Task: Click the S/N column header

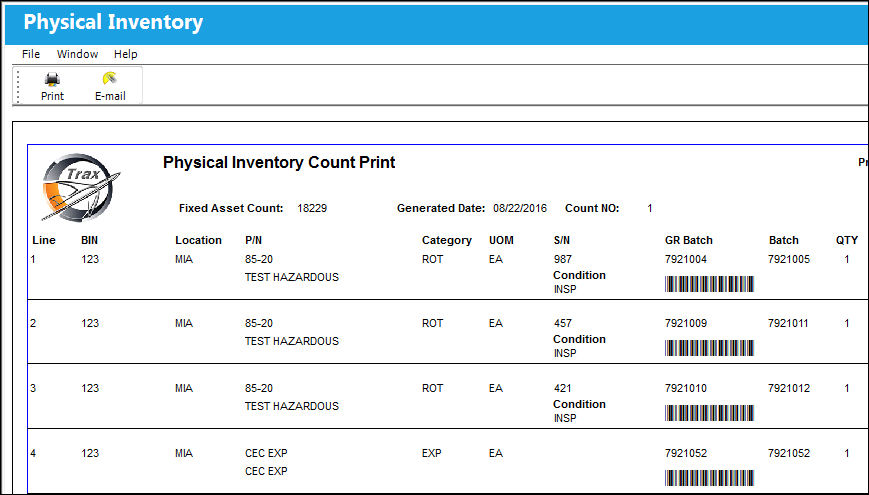Action: point(561,241)
